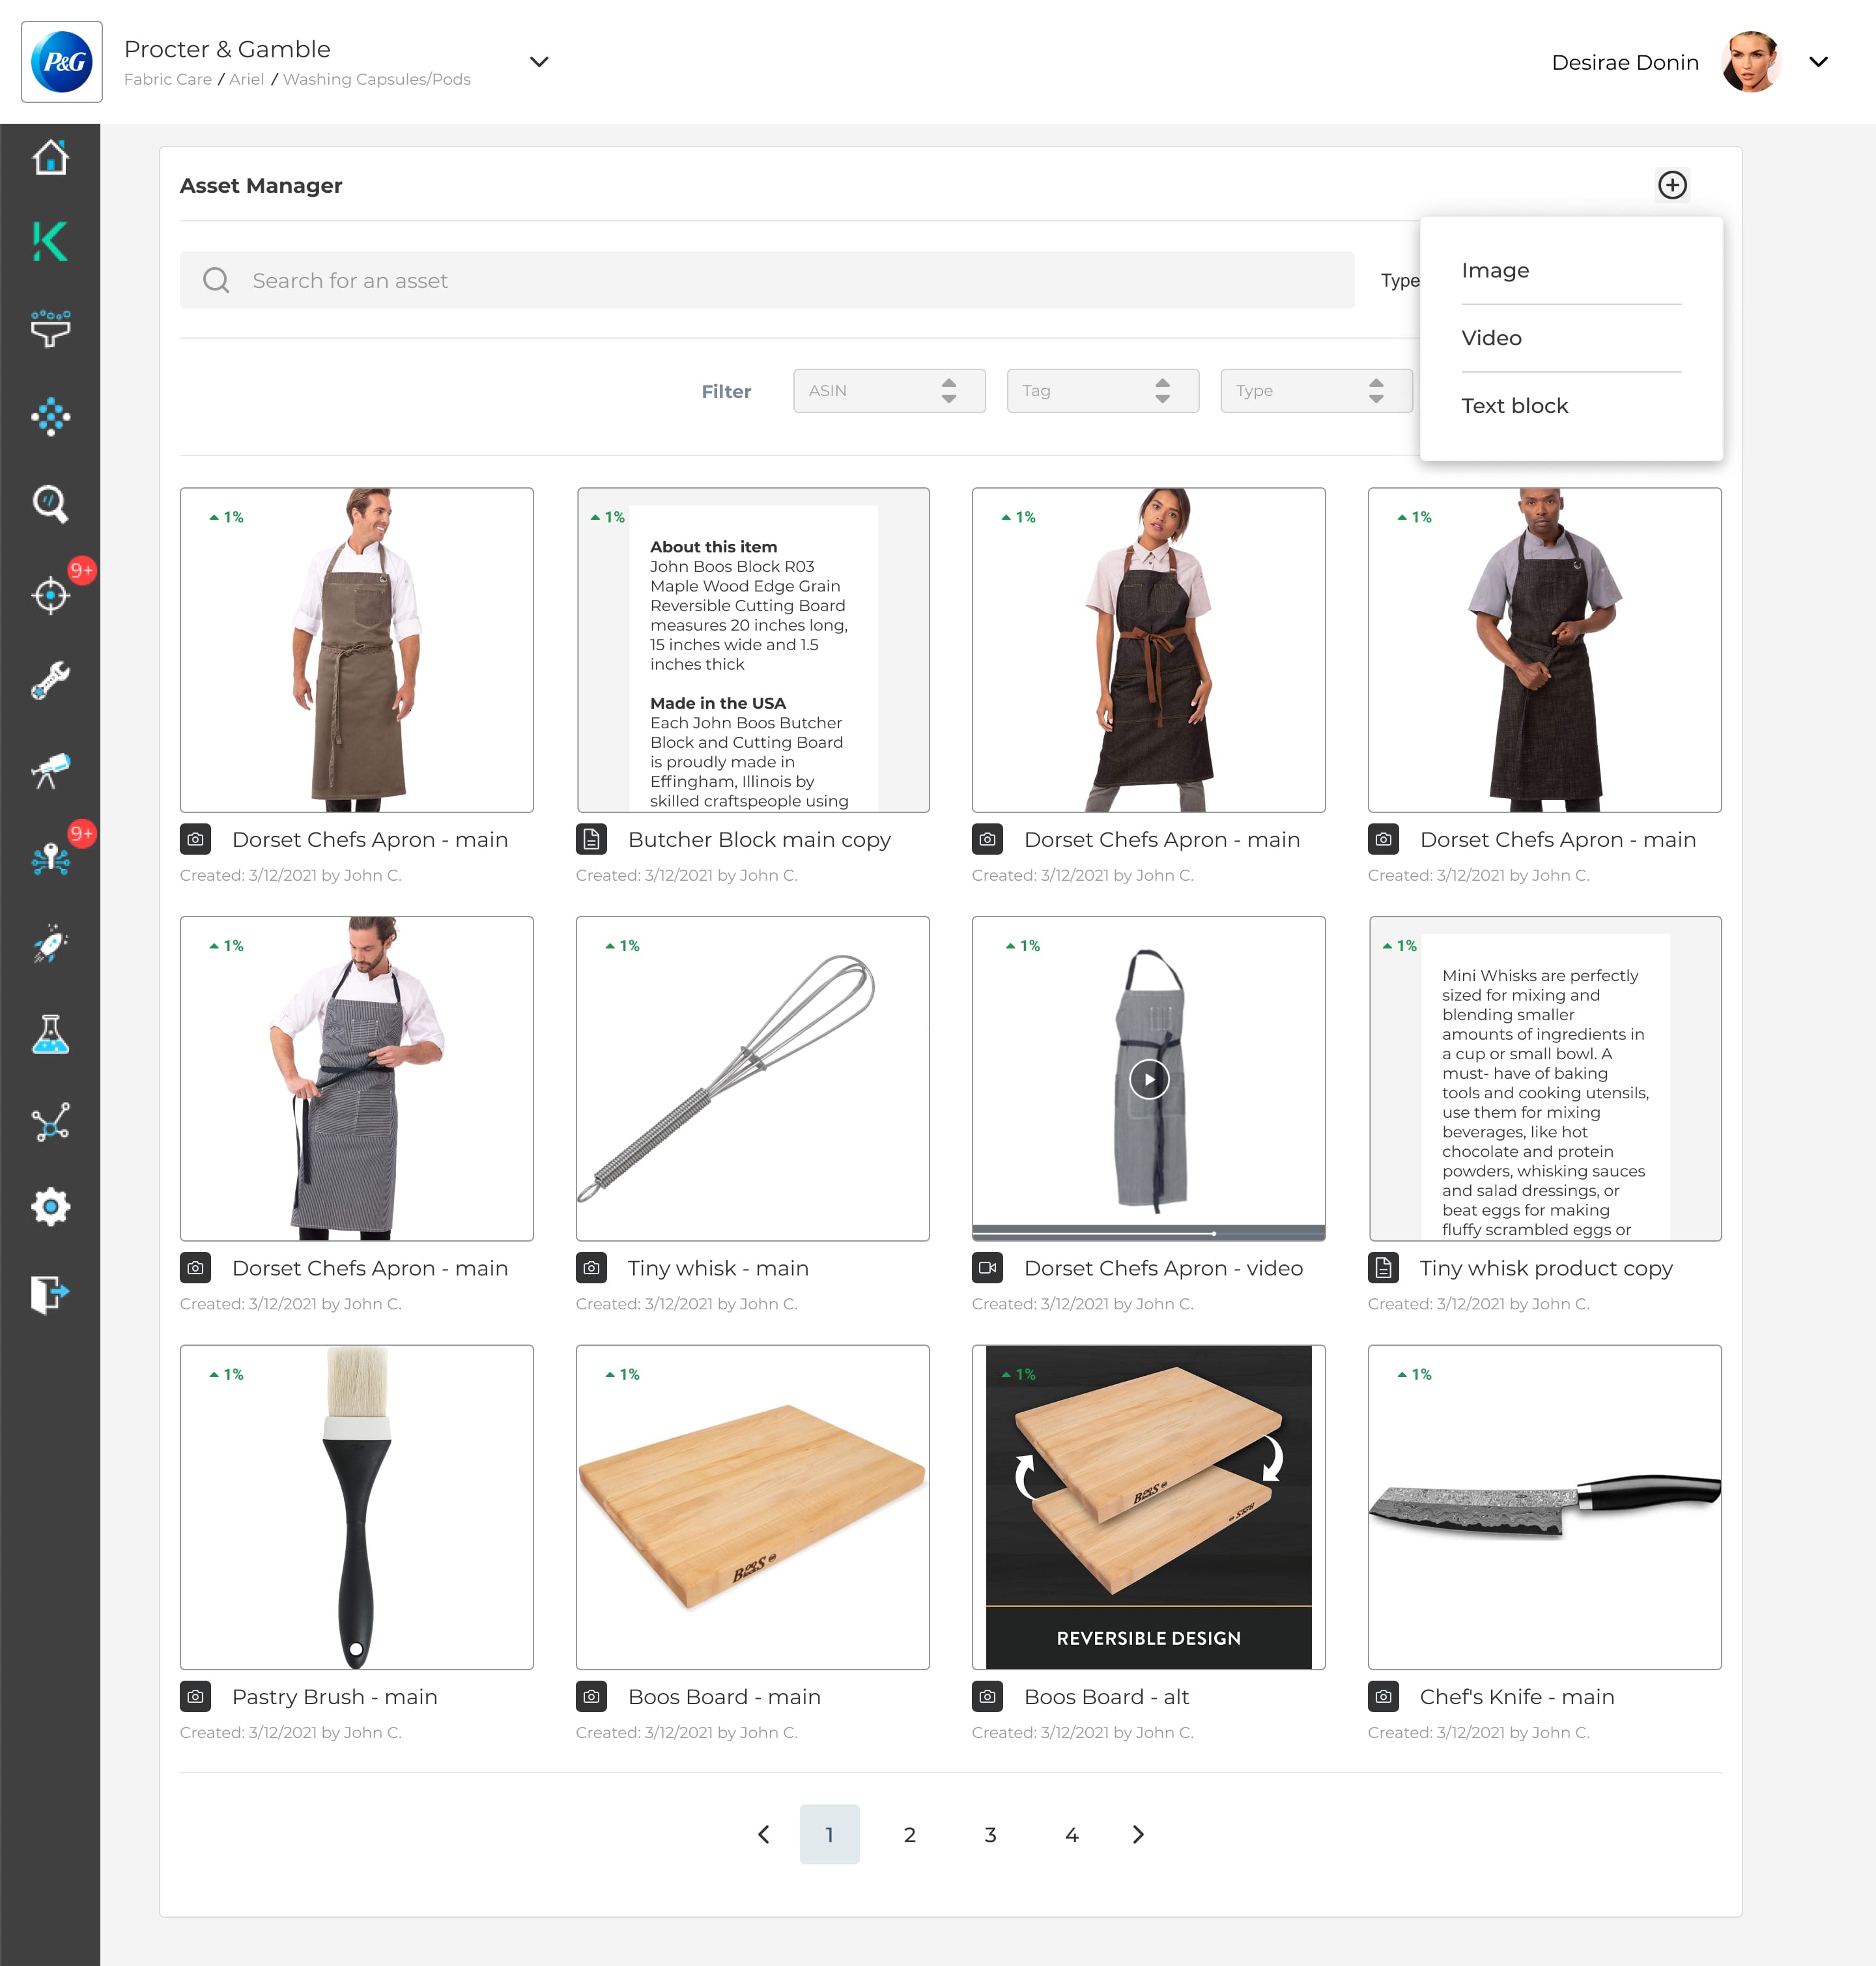Open the ASIN filter dropdown

click(889, 391)
